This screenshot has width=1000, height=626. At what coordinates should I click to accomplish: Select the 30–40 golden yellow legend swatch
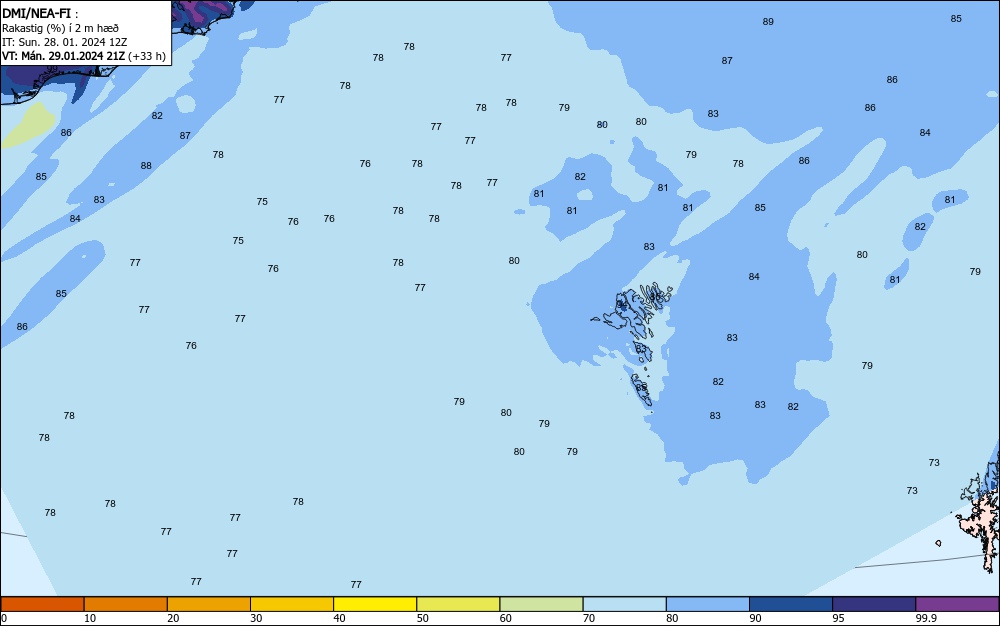click(x=292, y=604)
